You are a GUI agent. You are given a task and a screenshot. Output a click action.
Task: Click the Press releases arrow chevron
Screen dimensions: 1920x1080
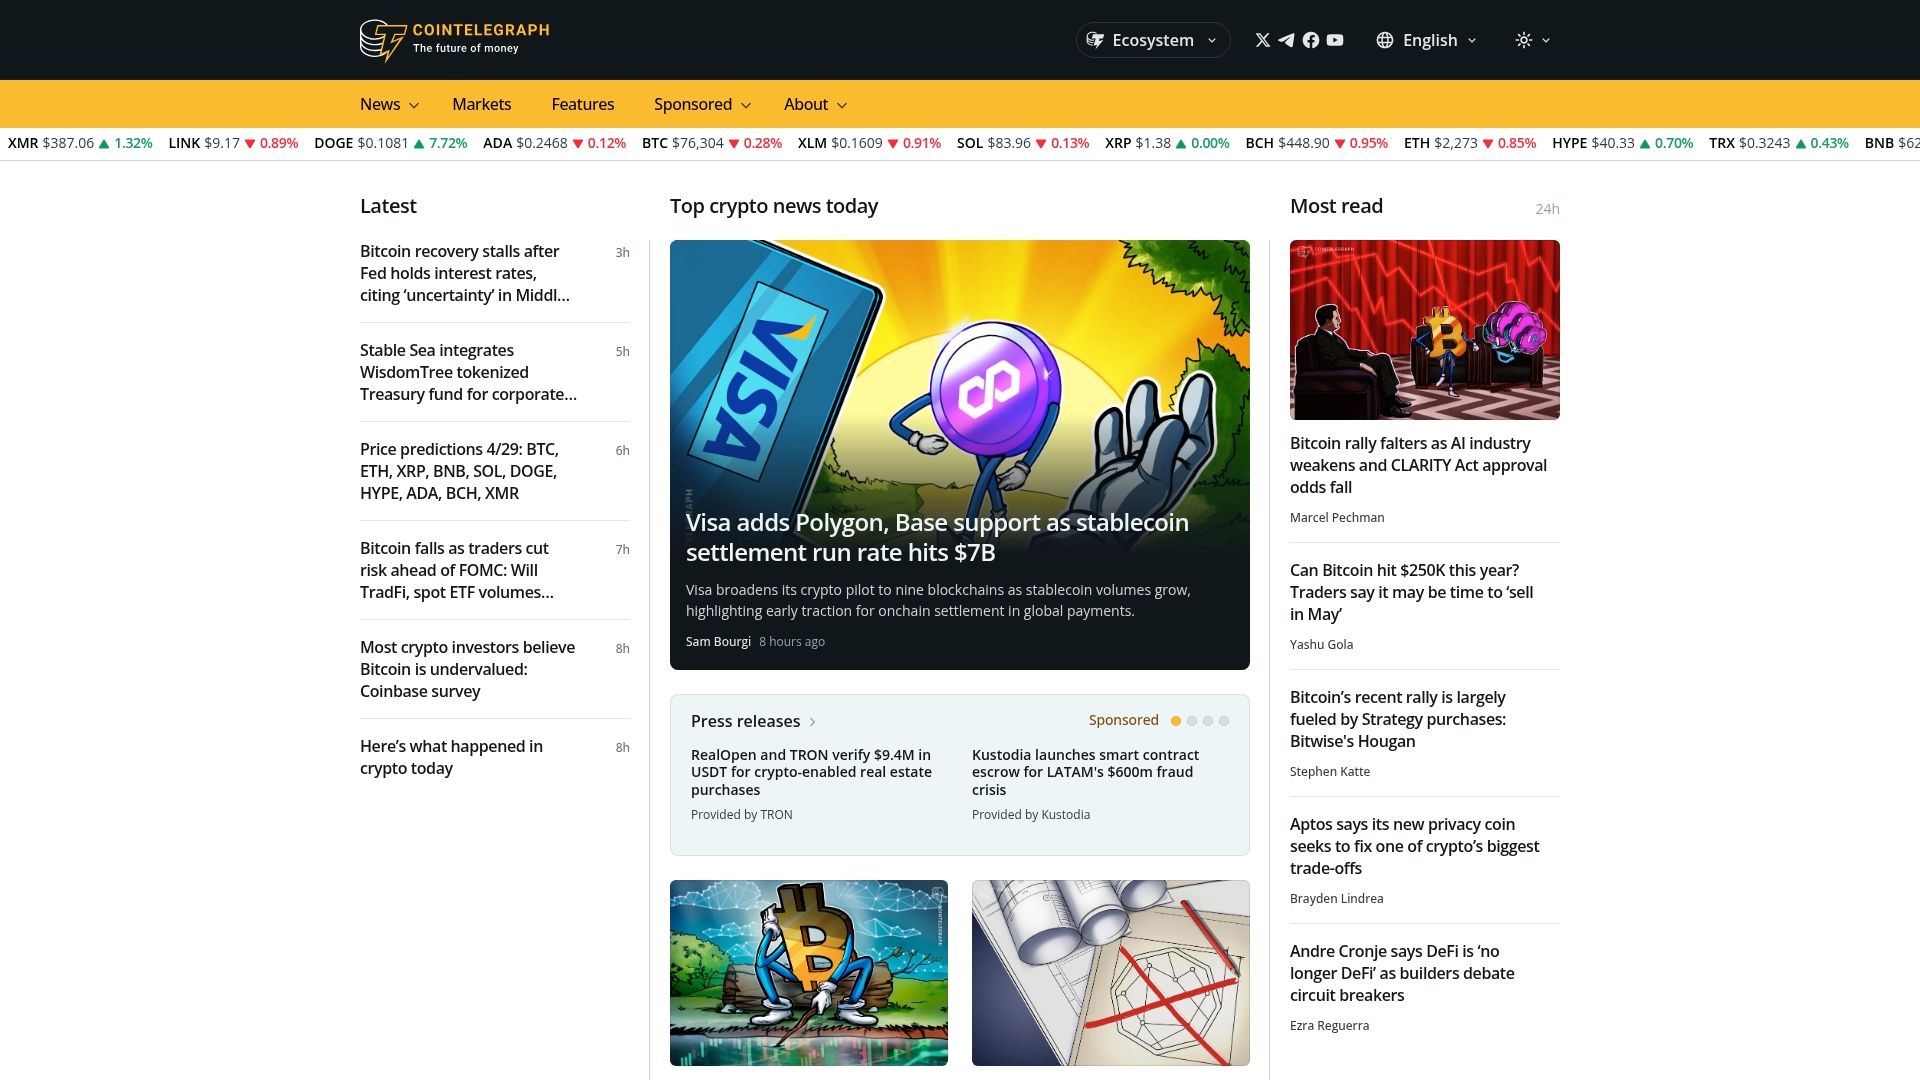pos(812,722)
